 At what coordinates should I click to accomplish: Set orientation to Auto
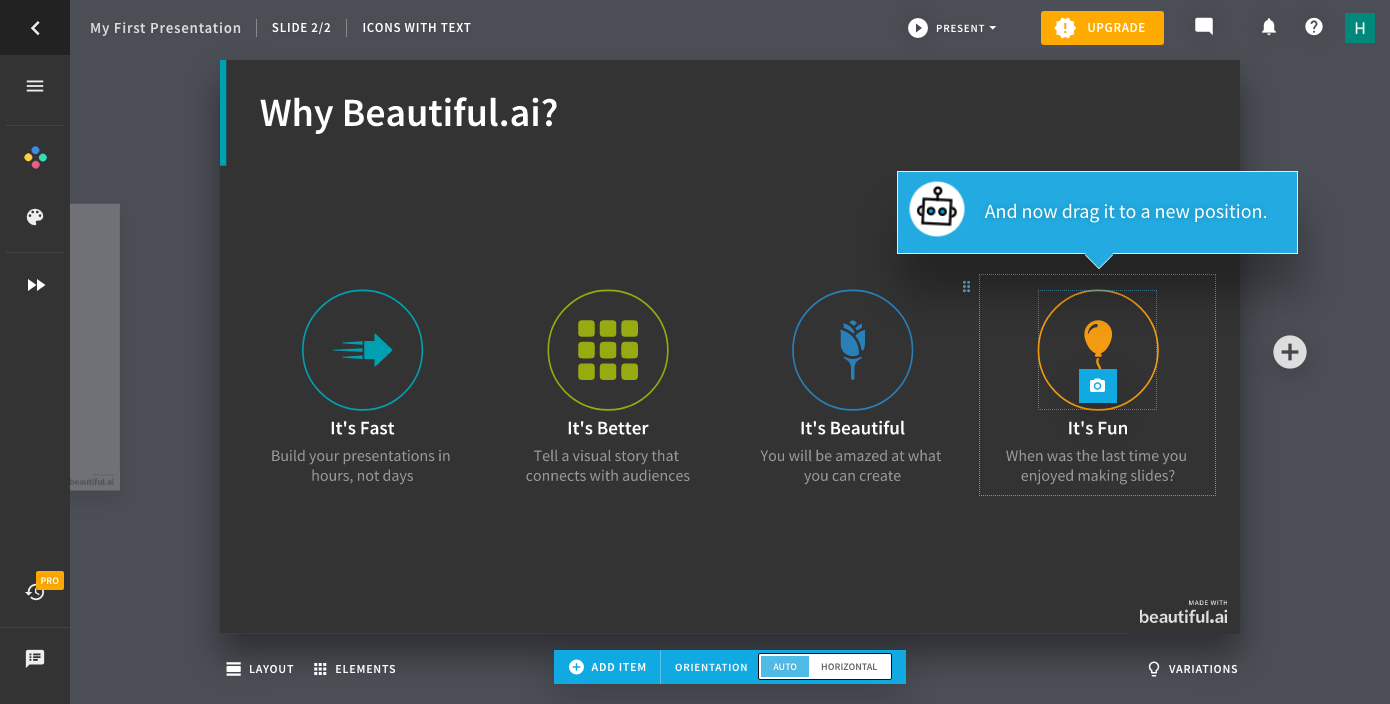785,667
